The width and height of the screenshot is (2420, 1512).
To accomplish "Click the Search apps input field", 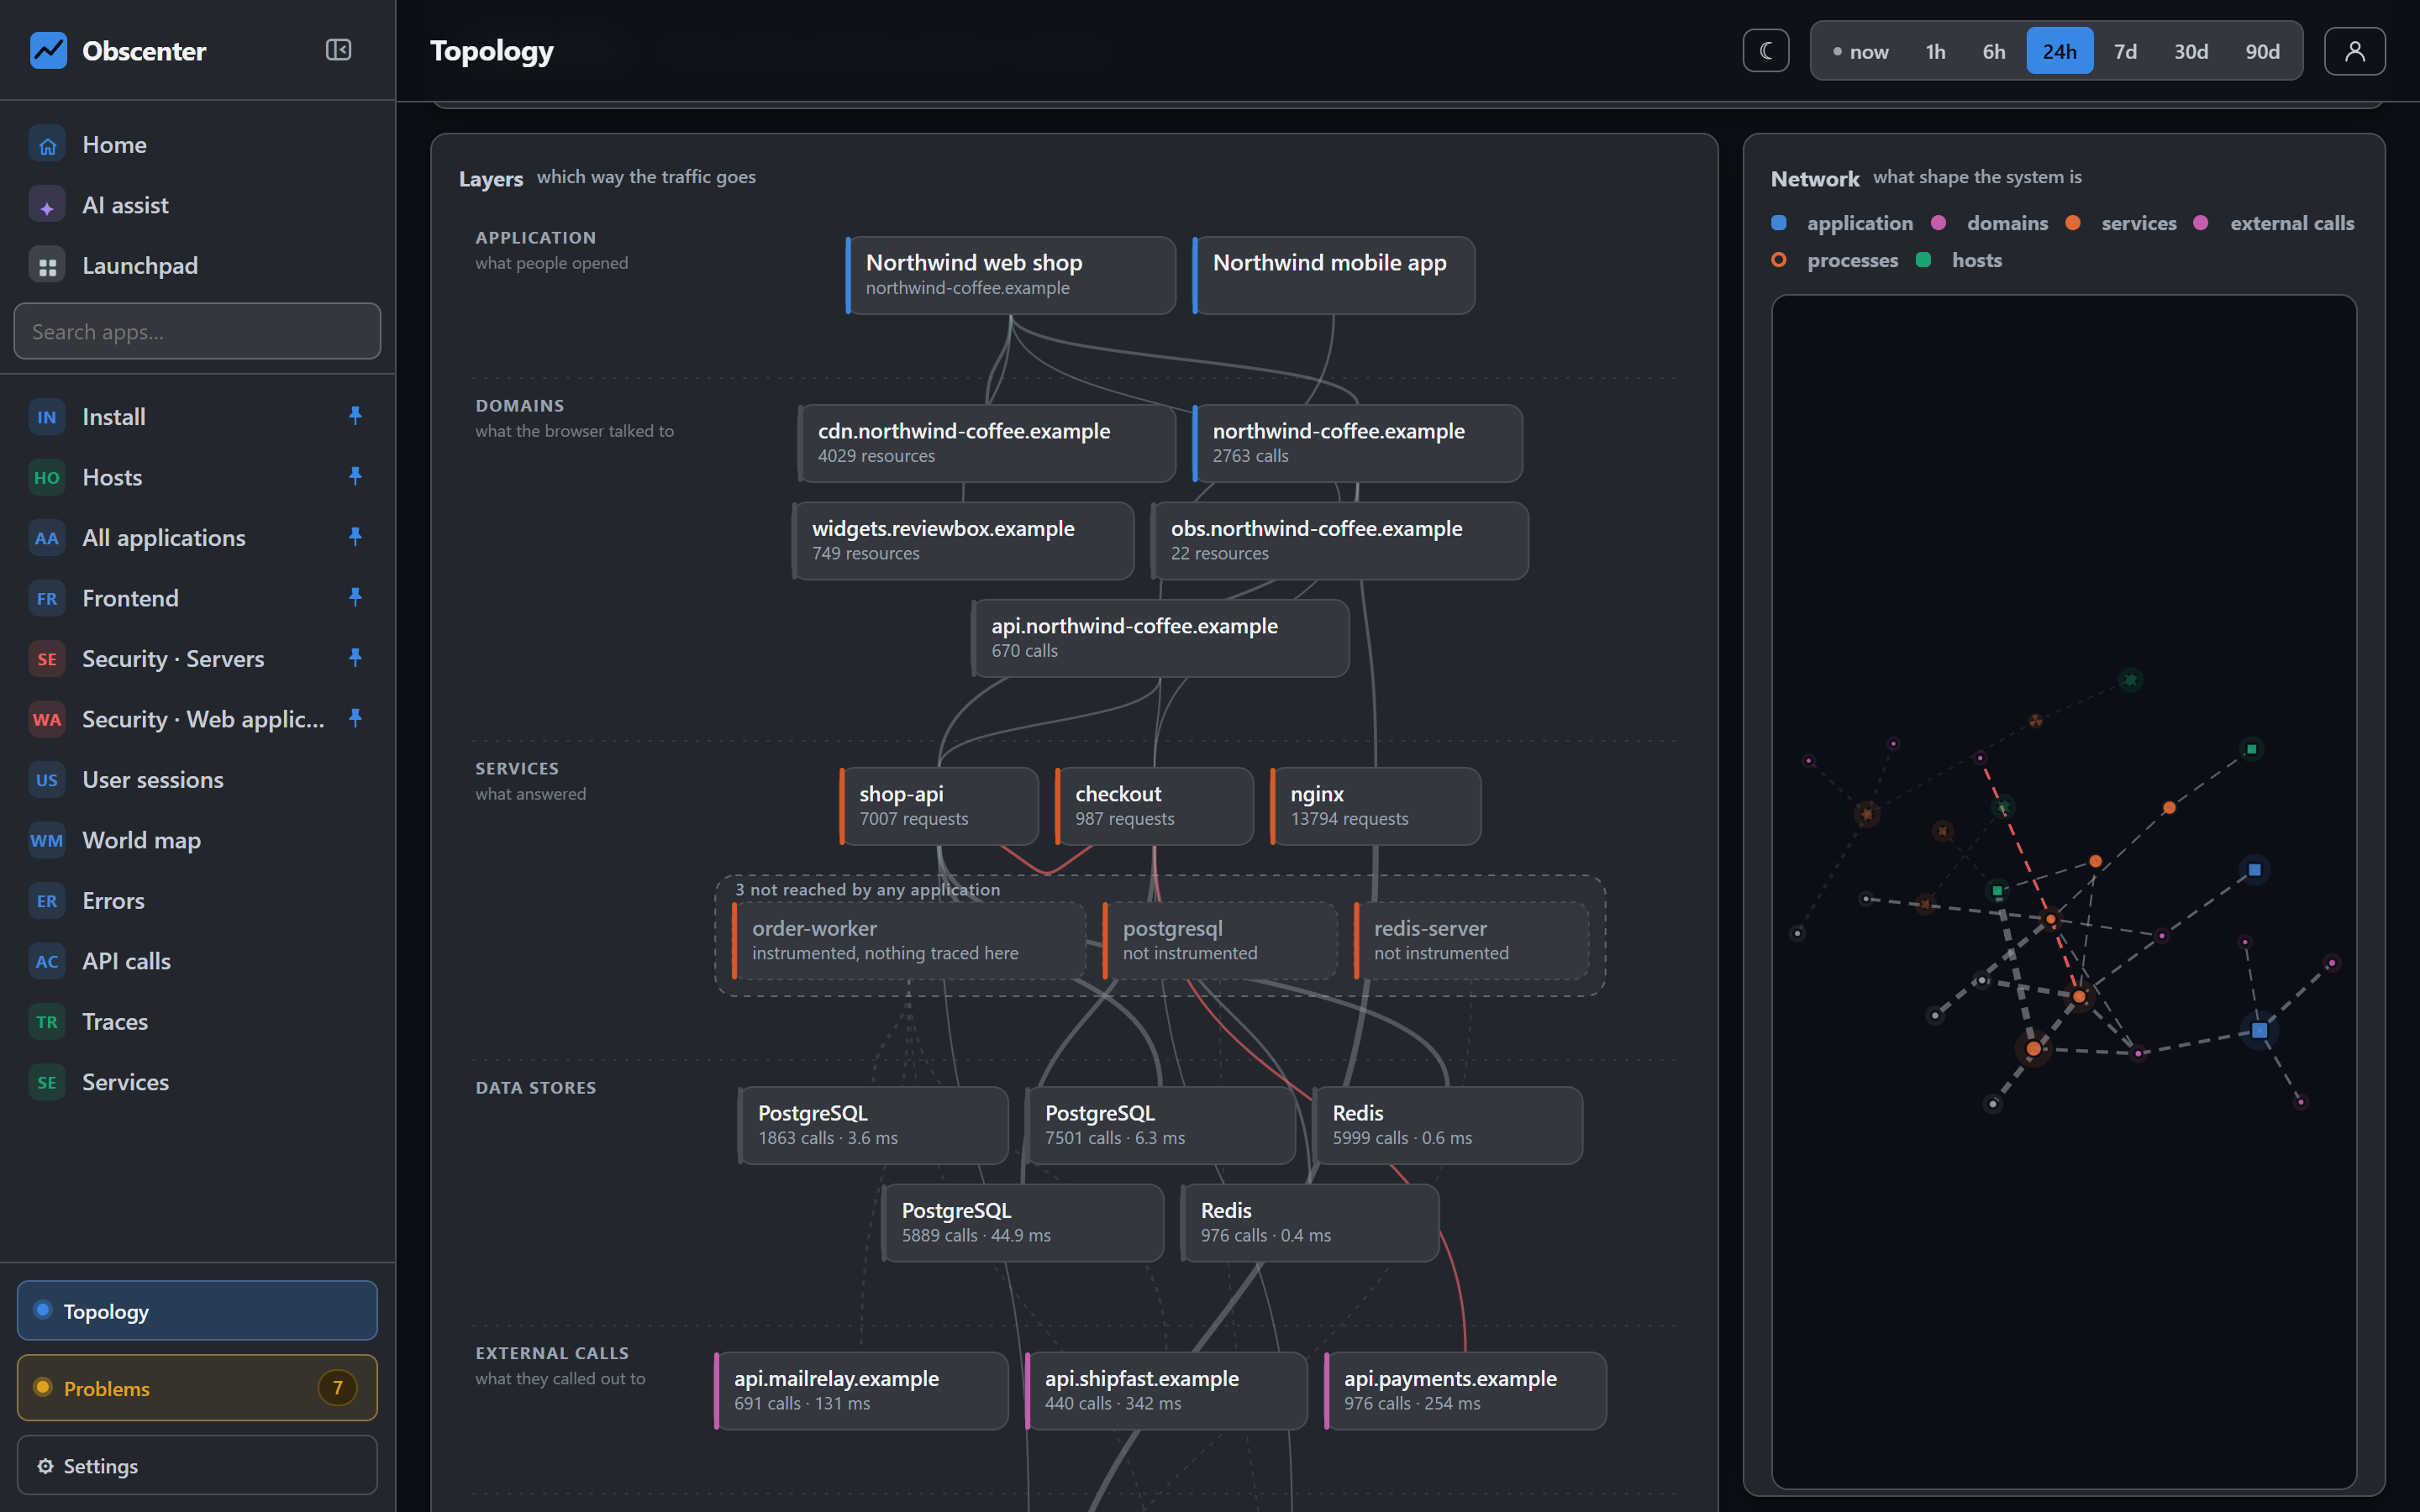I will point(197,331).
